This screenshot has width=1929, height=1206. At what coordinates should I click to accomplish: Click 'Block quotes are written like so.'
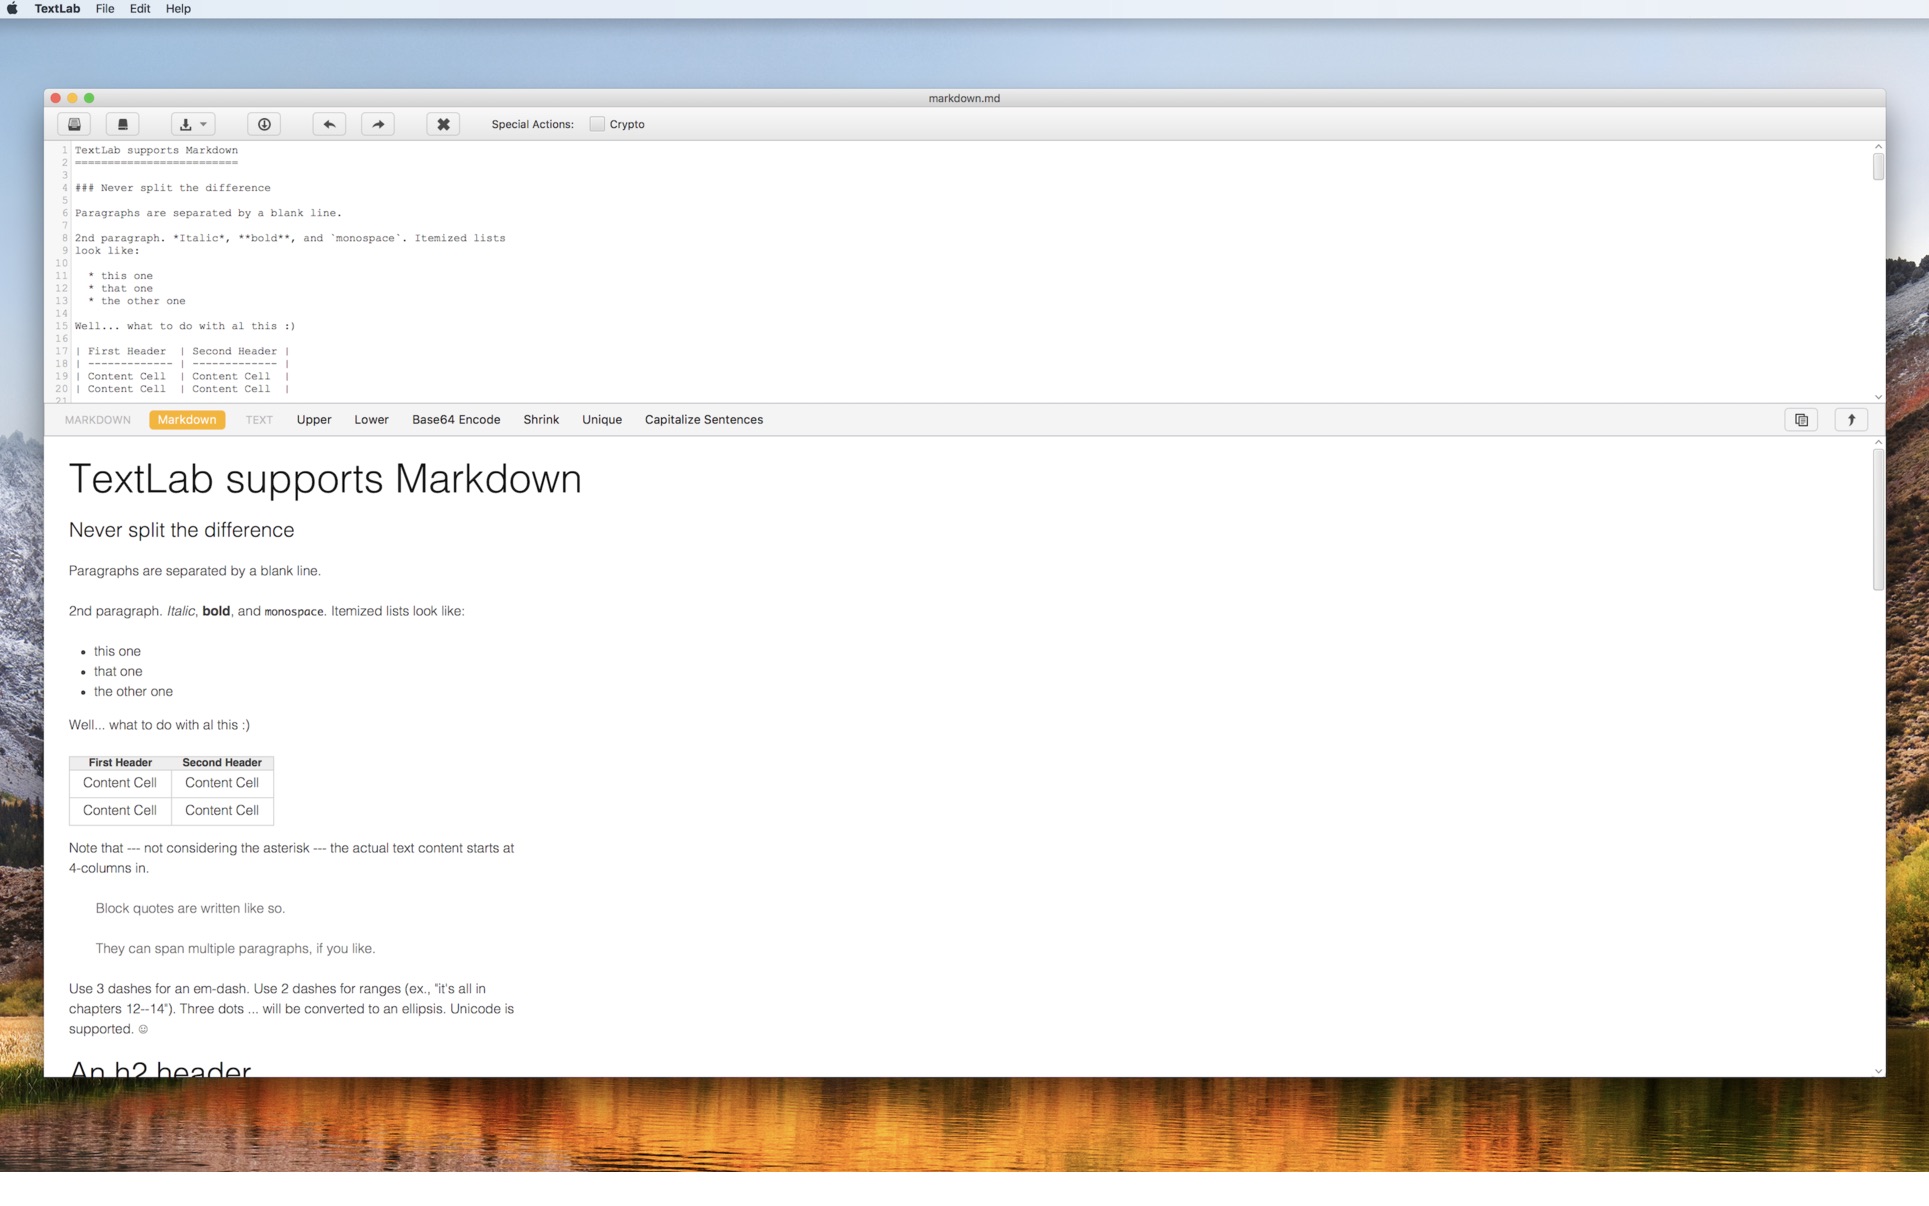[x=190, y=908]
